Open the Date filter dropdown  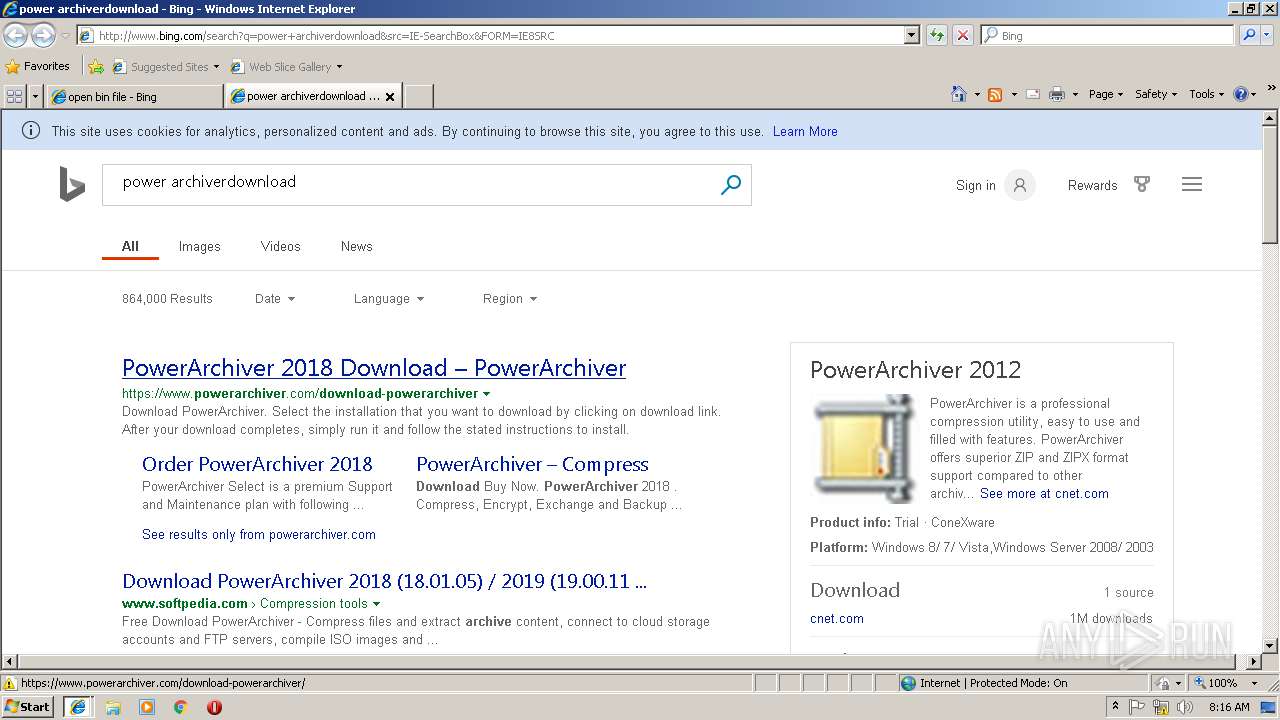coord(275,298)
